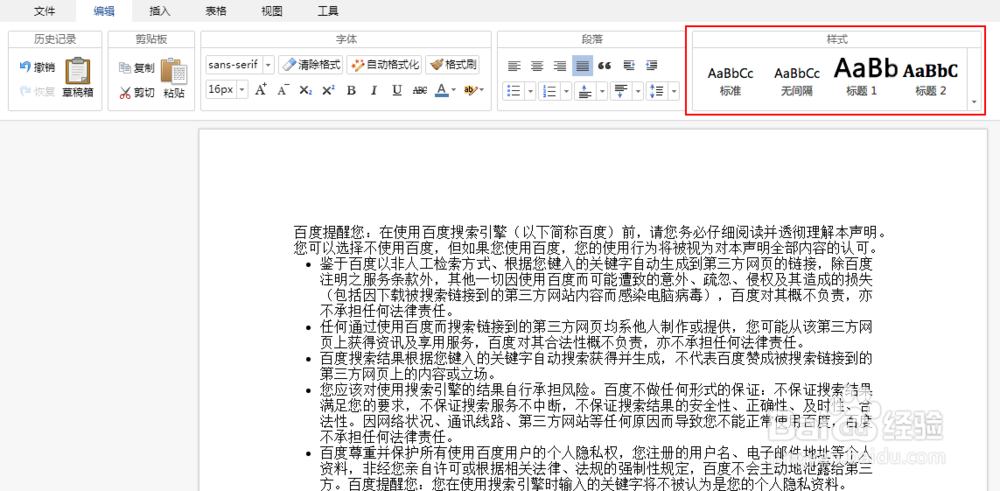
Task: Apply the text highlight color
Action: tap(470, 90)
